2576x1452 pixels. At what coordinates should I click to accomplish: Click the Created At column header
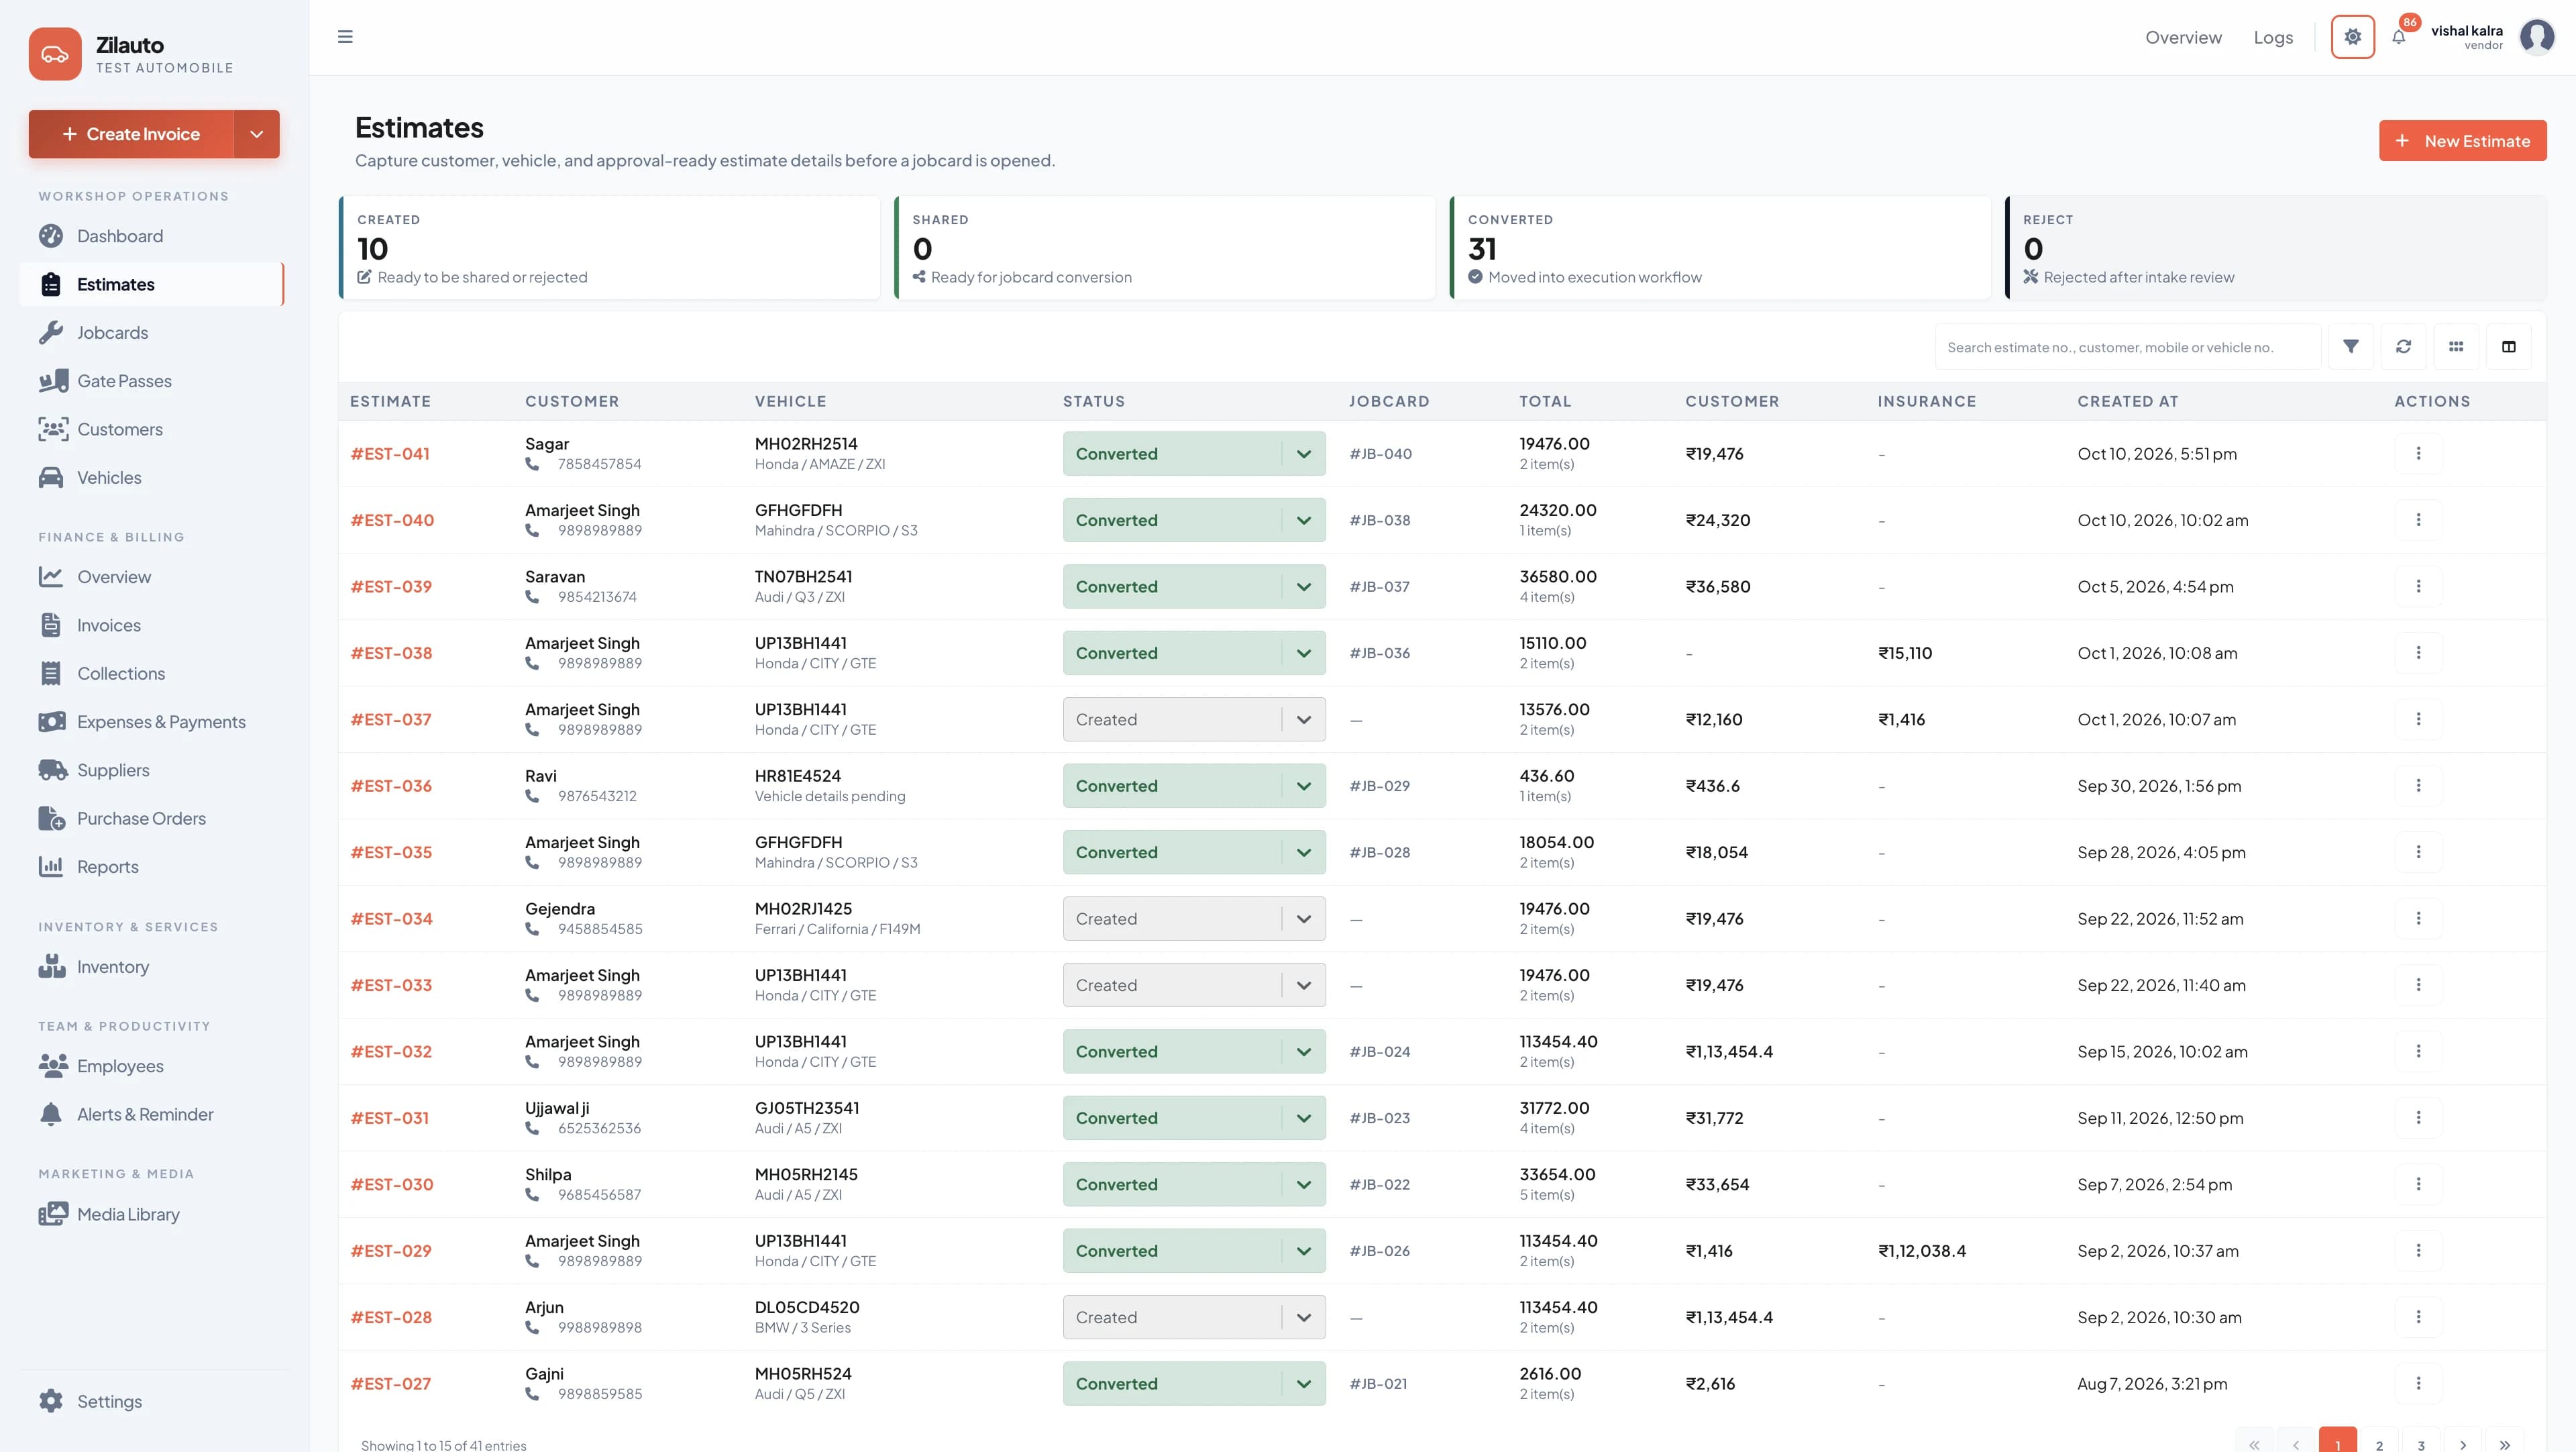click(2127, 401)
